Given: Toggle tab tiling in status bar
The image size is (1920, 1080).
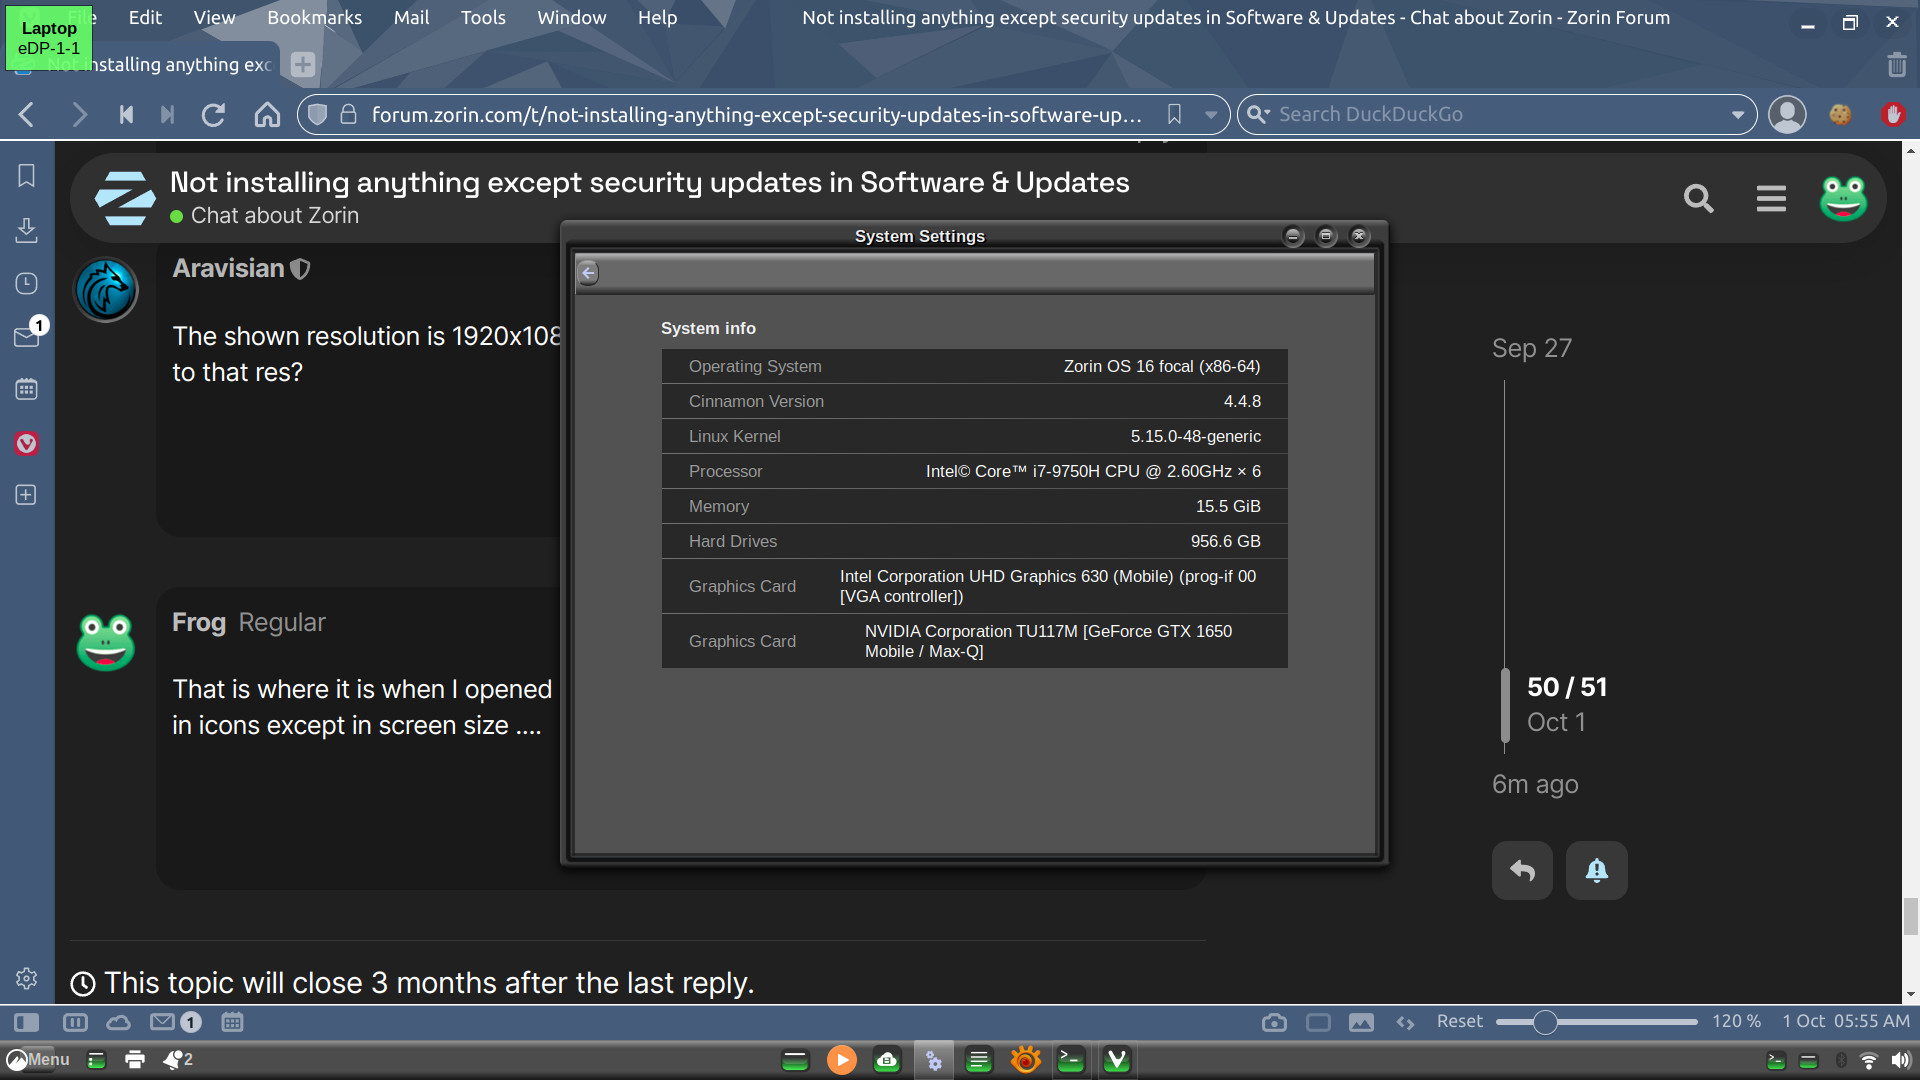Looking at the screenshot, I should click(75, 1022).
